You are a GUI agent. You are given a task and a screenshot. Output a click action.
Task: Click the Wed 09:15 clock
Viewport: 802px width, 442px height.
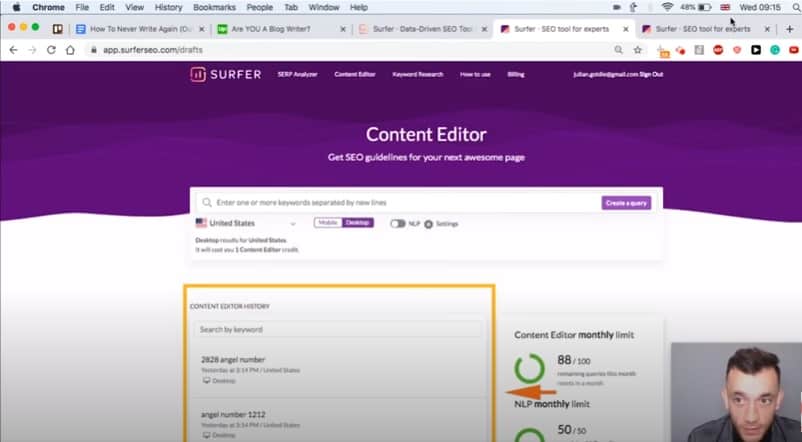point(760,7)
